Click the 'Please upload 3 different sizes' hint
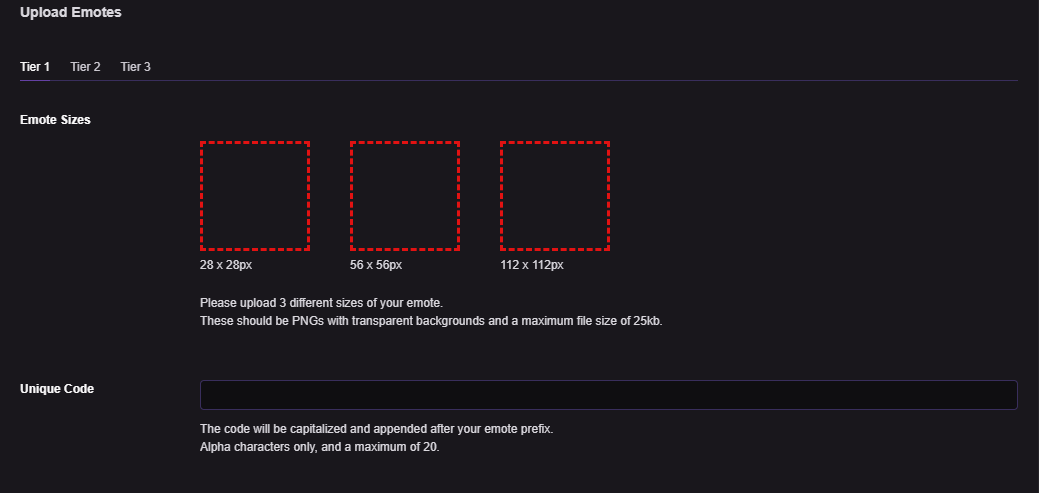 click(x=320, y=303)
